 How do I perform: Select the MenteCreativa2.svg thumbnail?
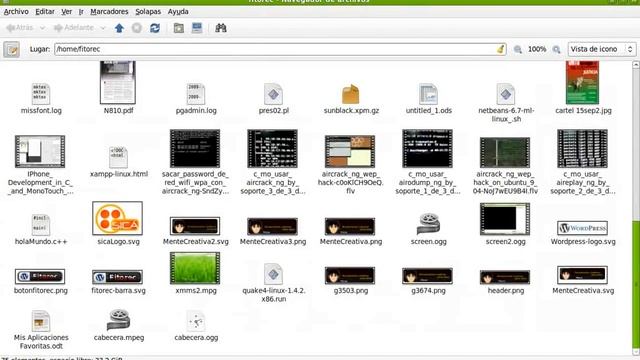point(195,226)
